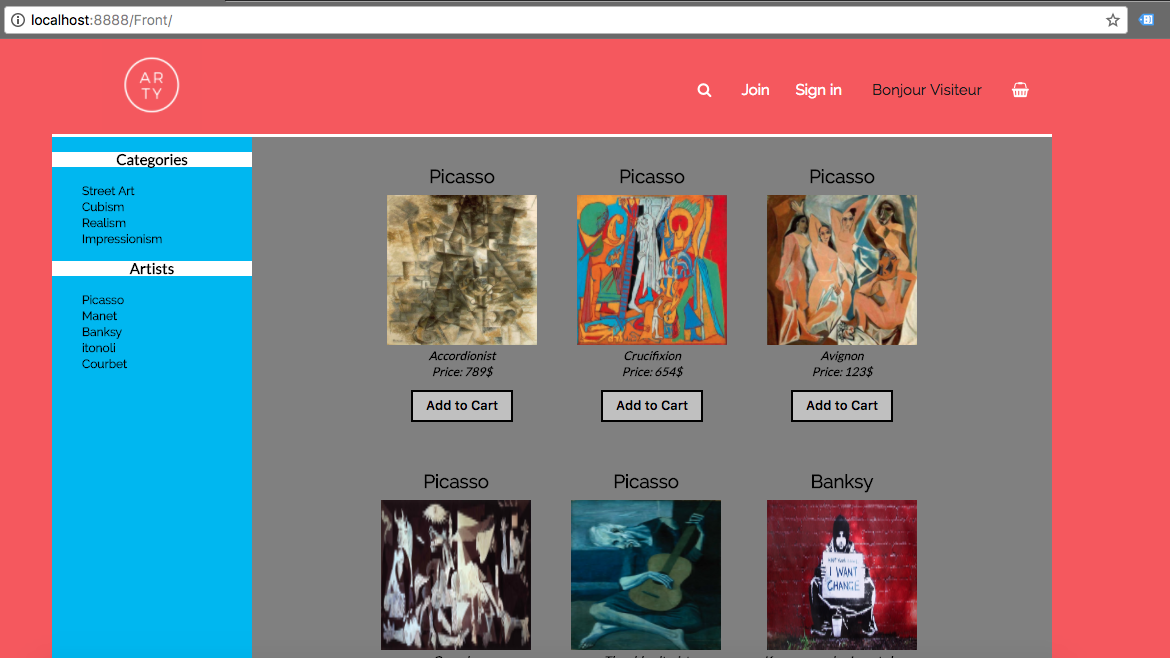This screenshot has height=658, width=1170.
Task: Open the shopping cart basket icon
Action: (1020, 90)
